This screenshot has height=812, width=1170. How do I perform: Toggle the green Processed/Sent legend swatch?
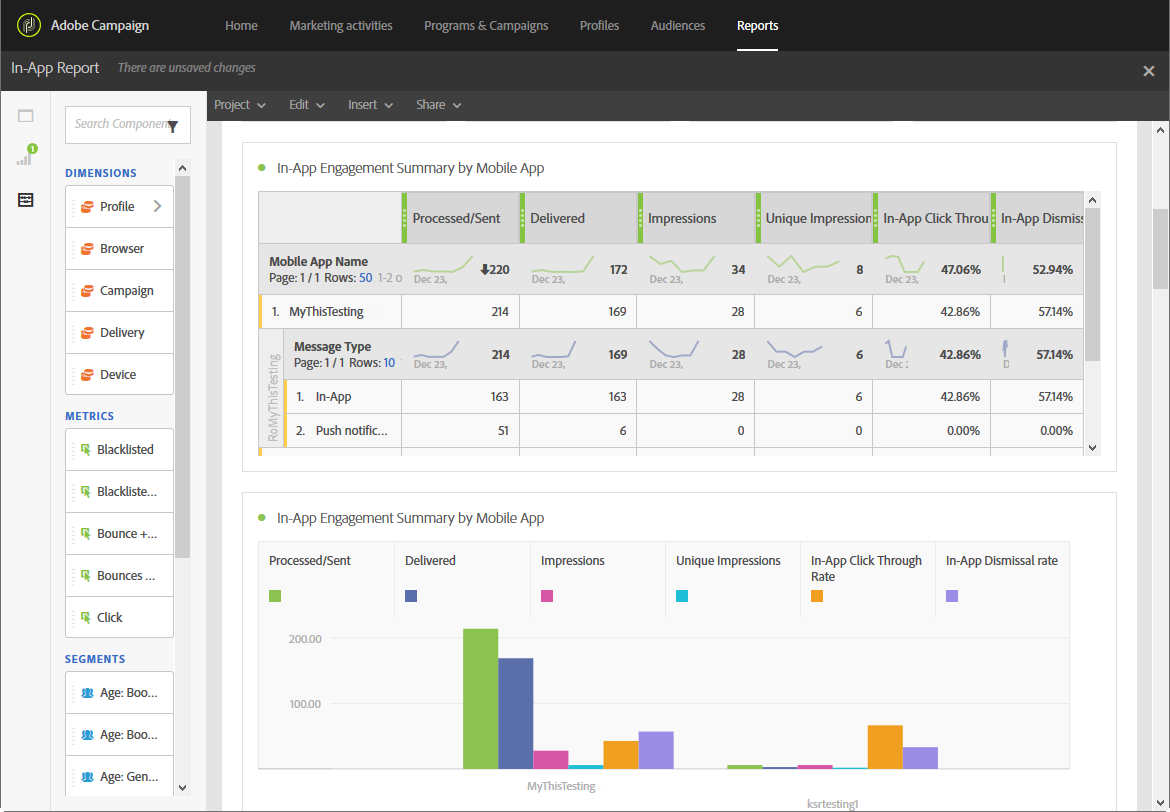(x=275, y=596)
